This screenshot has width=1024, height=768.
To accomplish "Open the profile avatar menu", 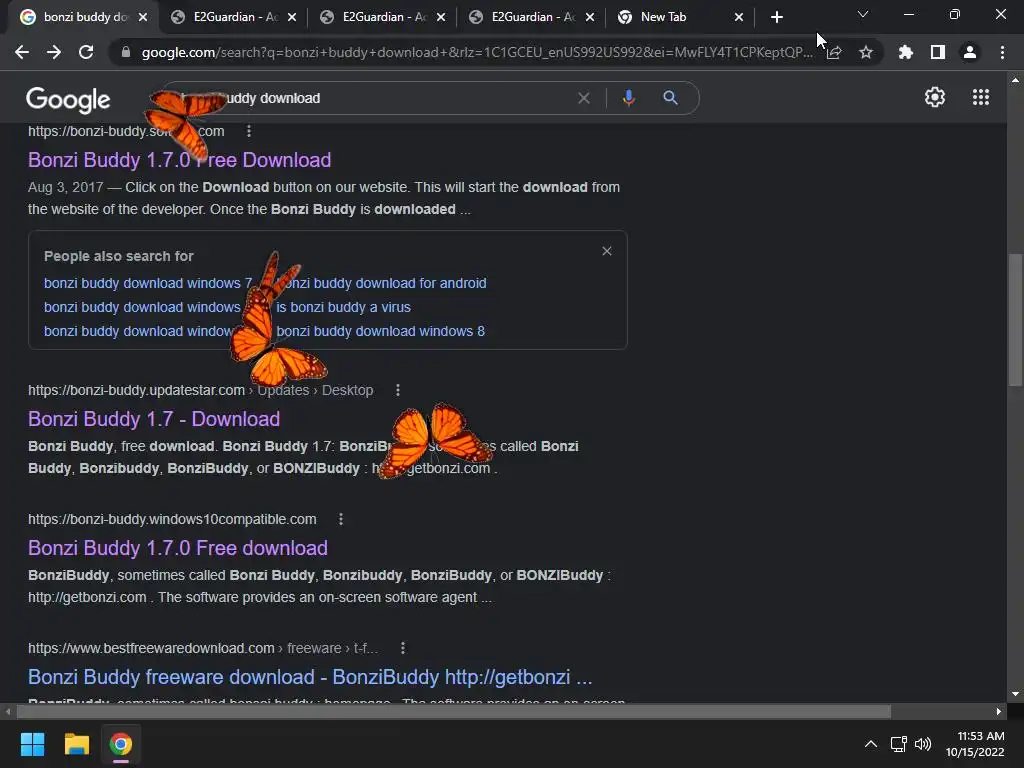I will point(970,52).
